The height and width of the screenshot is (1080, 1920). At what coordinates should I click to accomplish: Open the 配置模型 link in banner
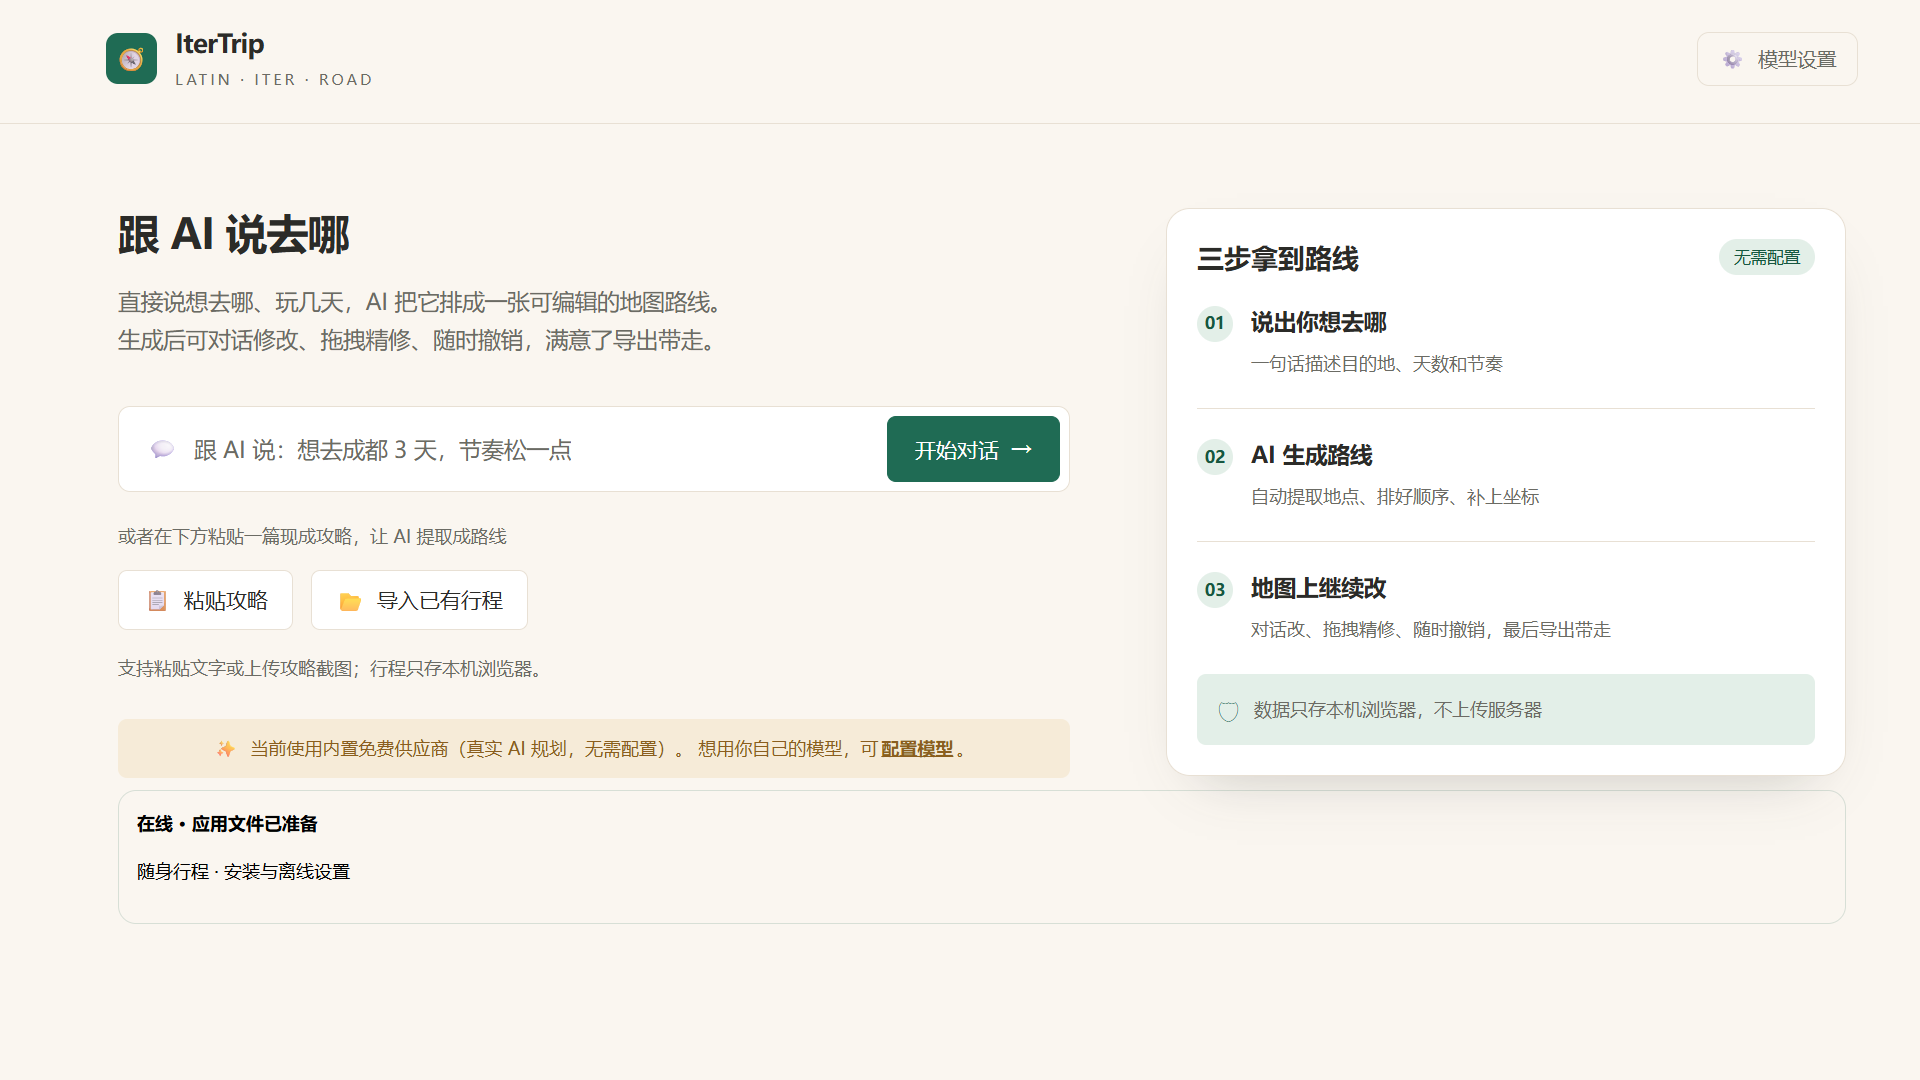(x=917, y=749)
